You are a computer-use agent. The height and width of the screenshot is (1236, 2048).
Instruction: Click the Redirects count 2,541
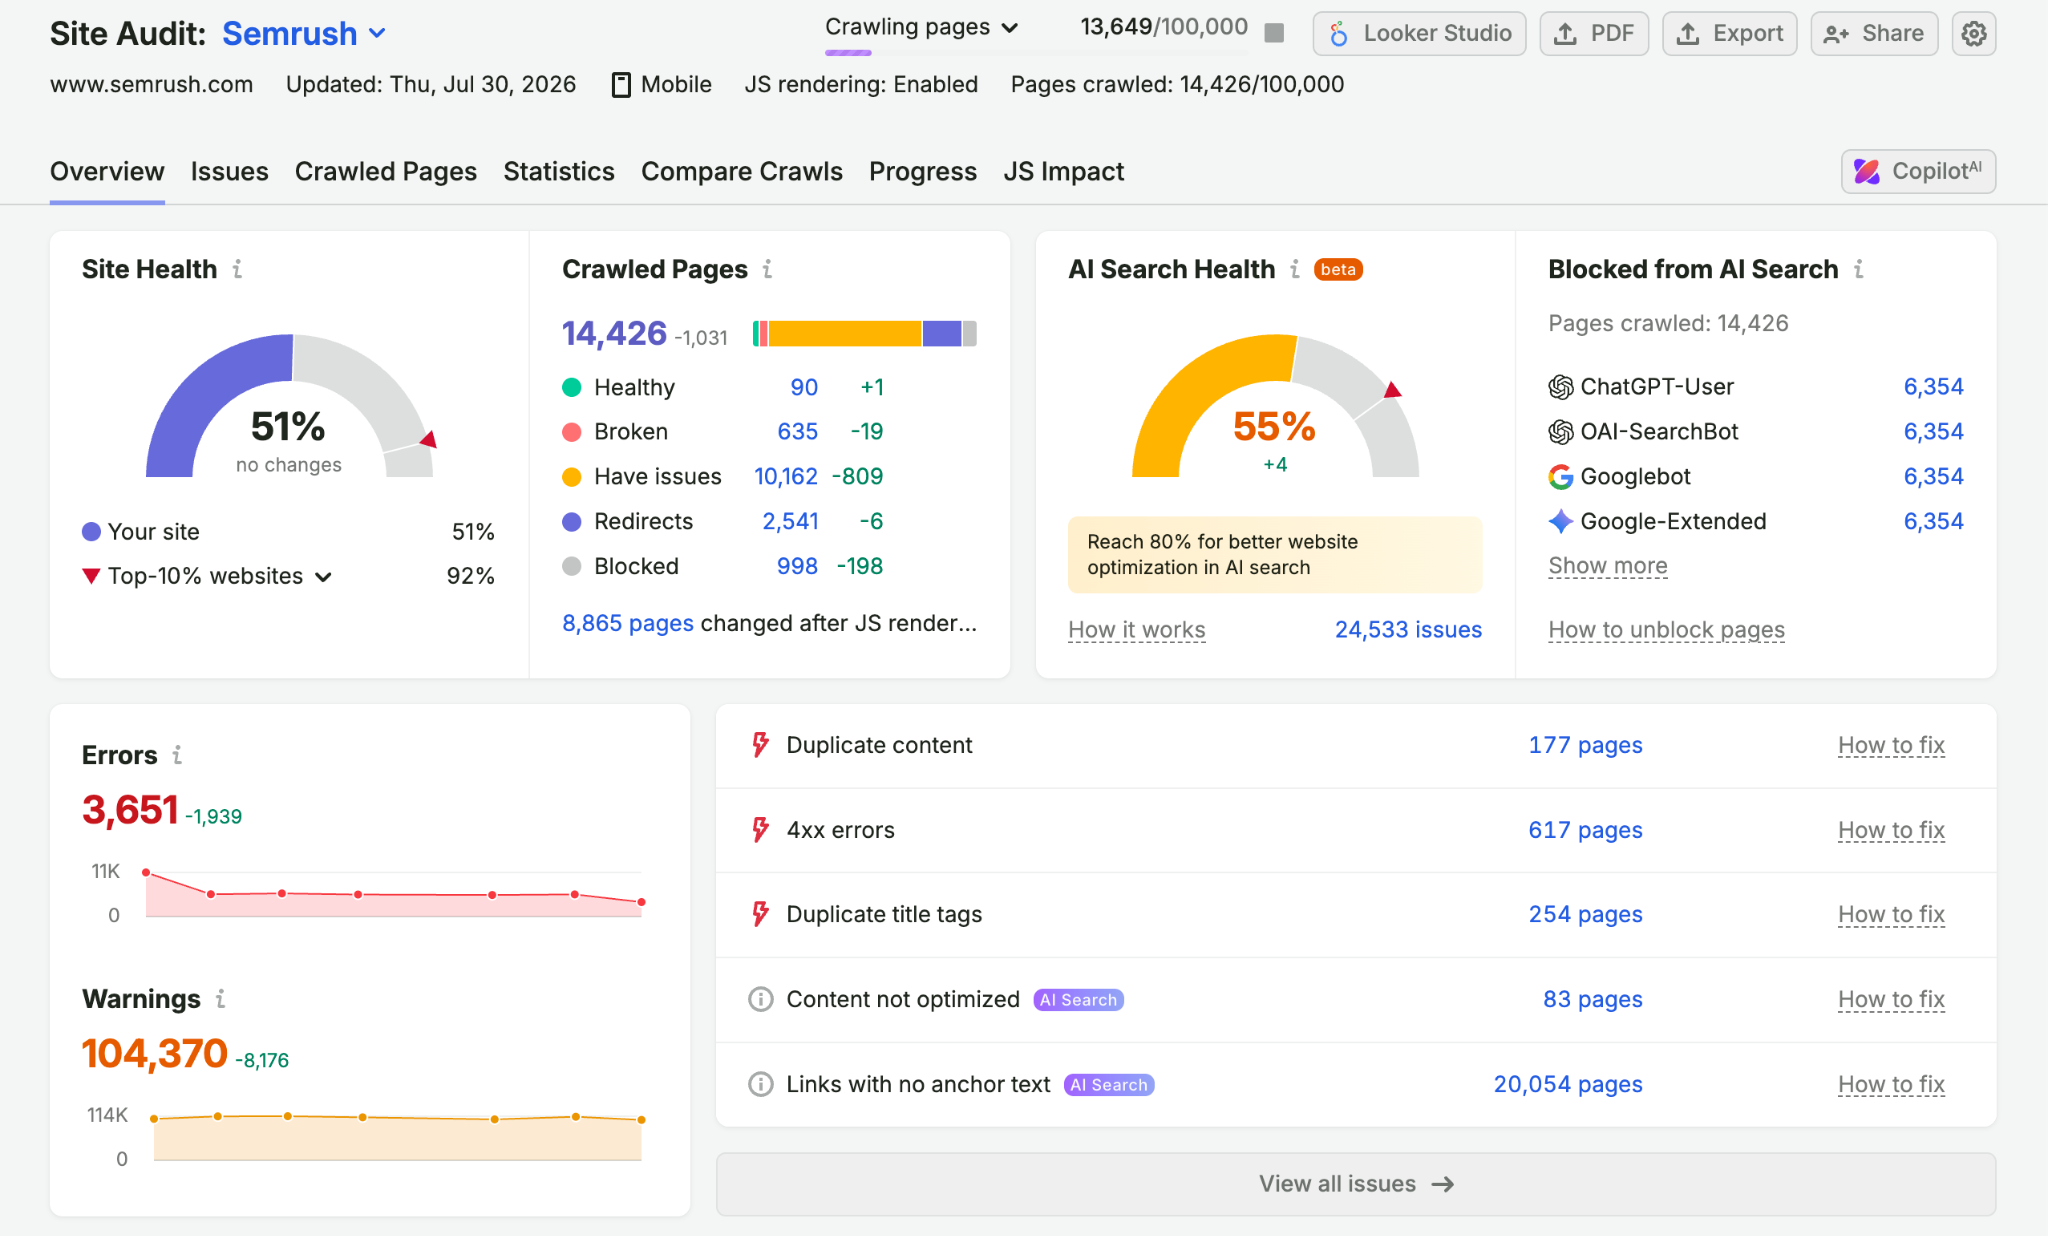click(x=790, y=521)
